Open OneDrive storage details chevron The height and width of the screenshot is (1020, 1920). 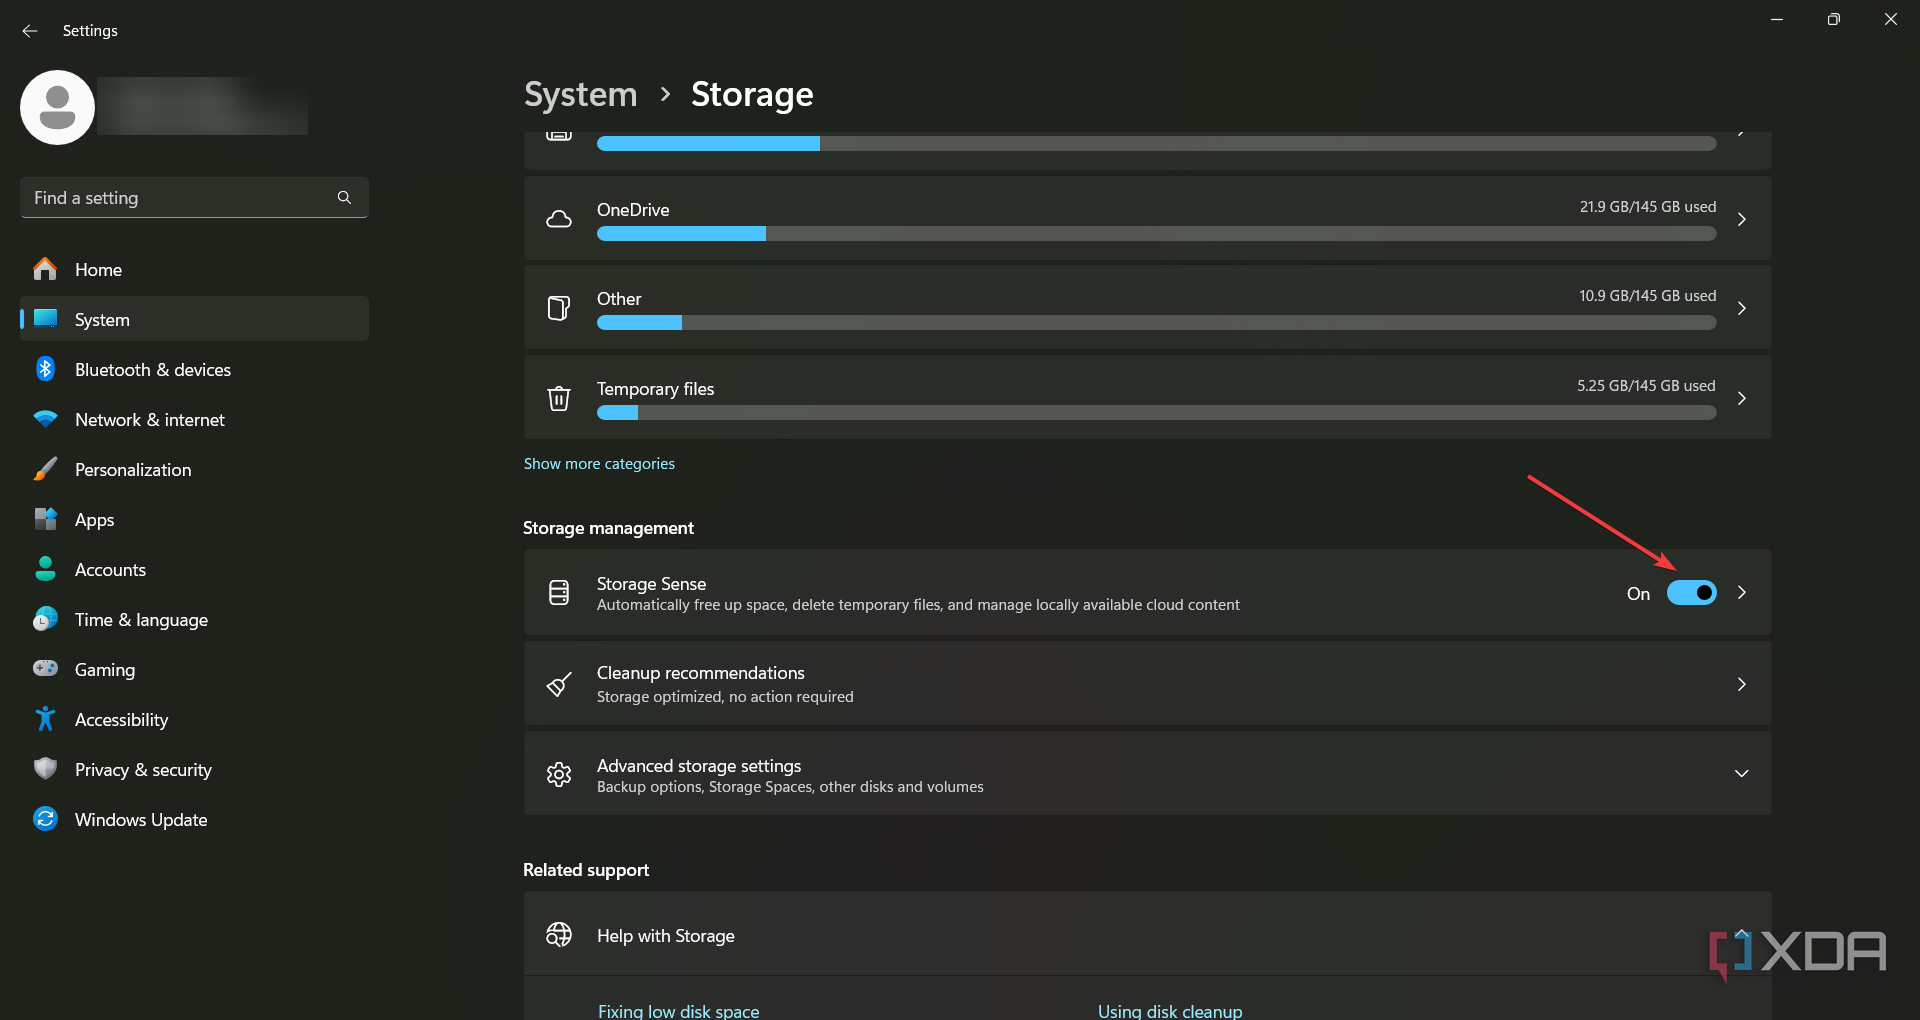[1742, 219]
